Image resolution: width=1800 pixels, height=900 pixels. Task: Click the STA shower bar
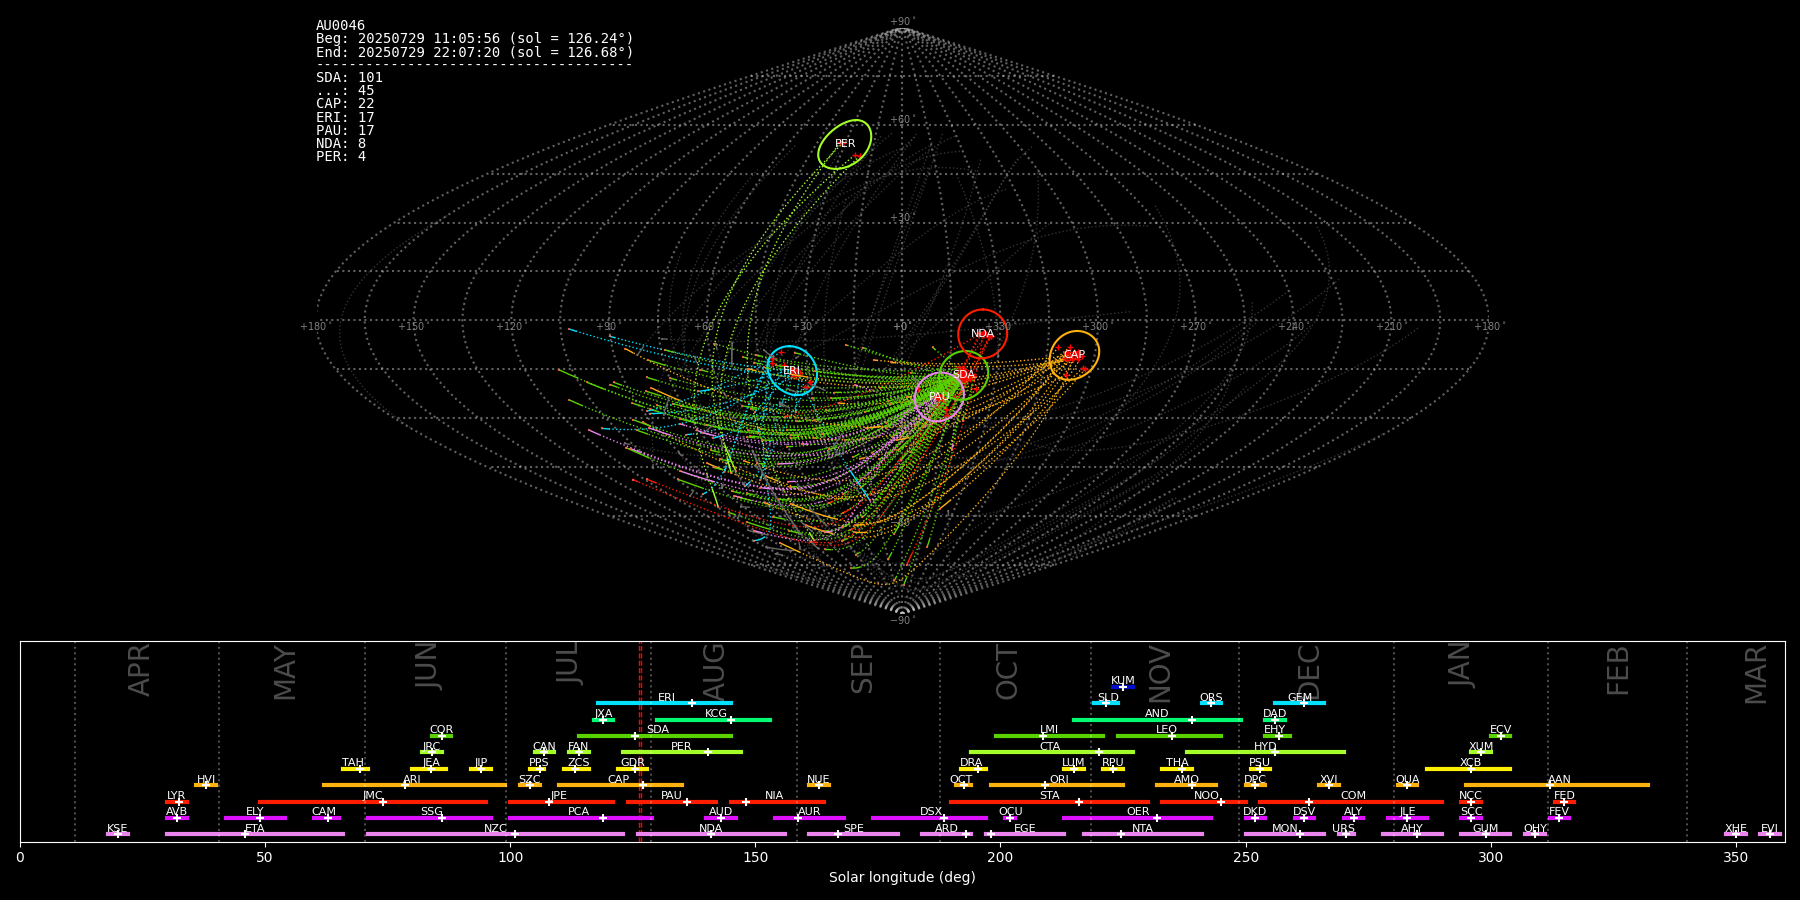[x=1049, y=801]
